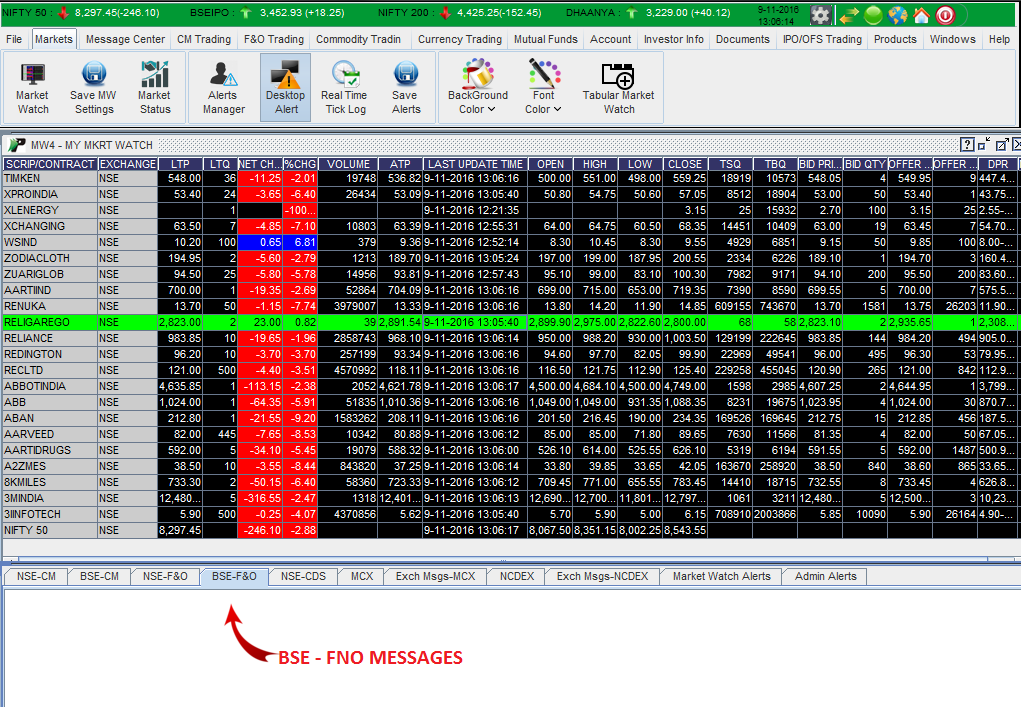Open the Market Watch tool
1021x707 pixels.
pyautogui.click(x=32, y=86)
